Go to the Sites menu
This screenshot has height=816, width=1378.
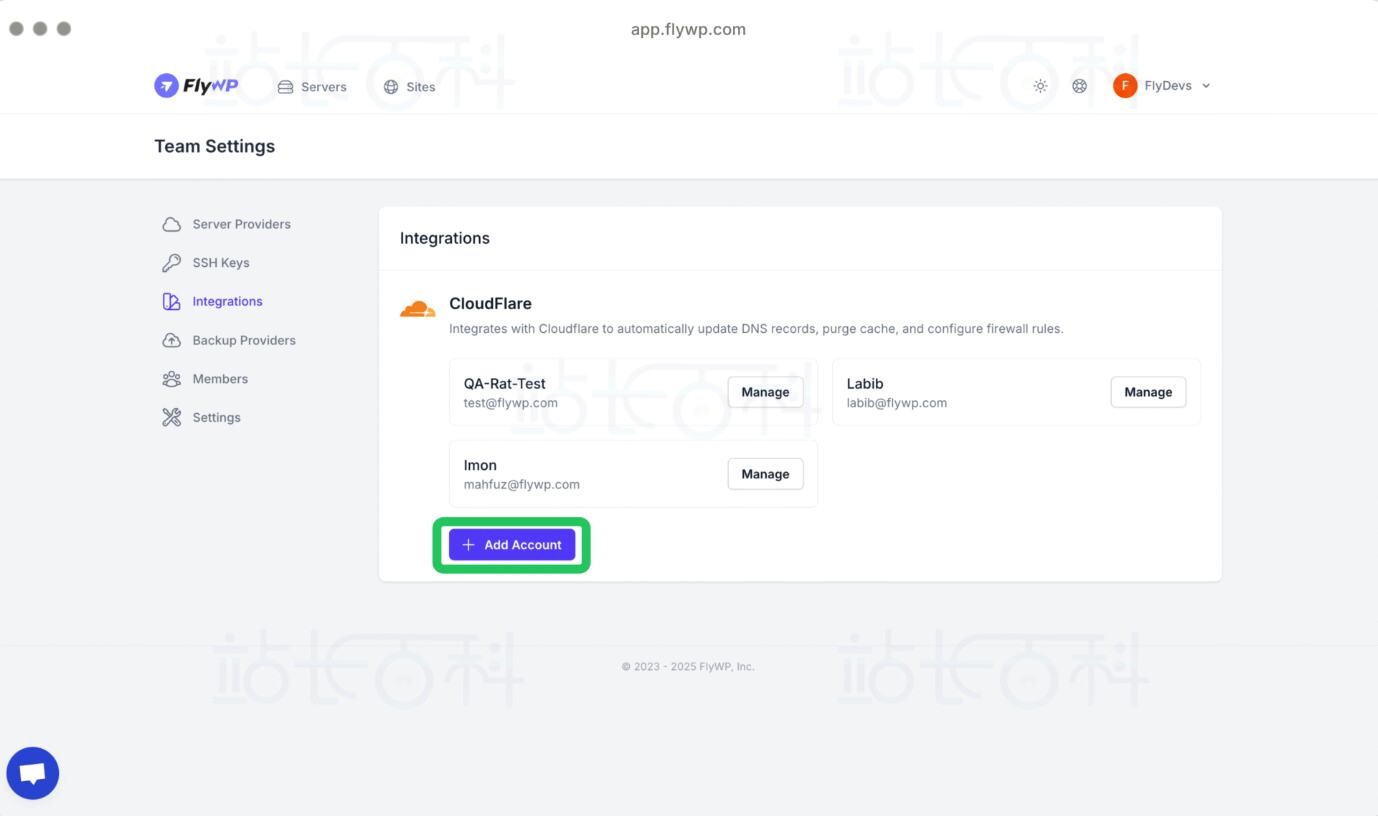(409, 87)
